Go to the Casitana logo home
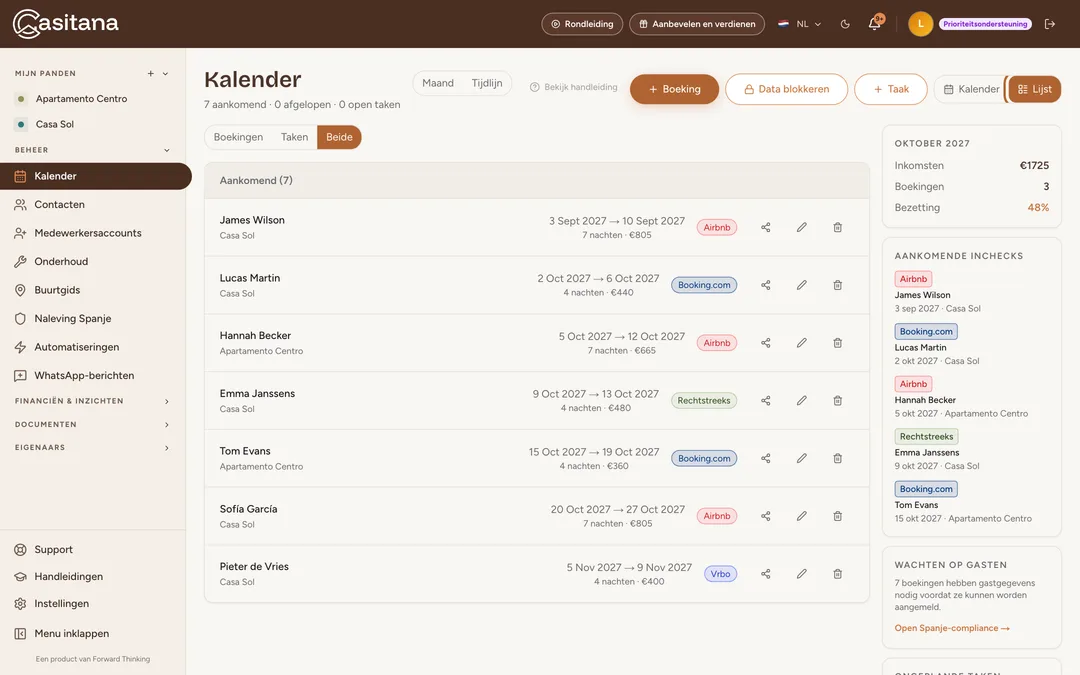 coord(65,23)
